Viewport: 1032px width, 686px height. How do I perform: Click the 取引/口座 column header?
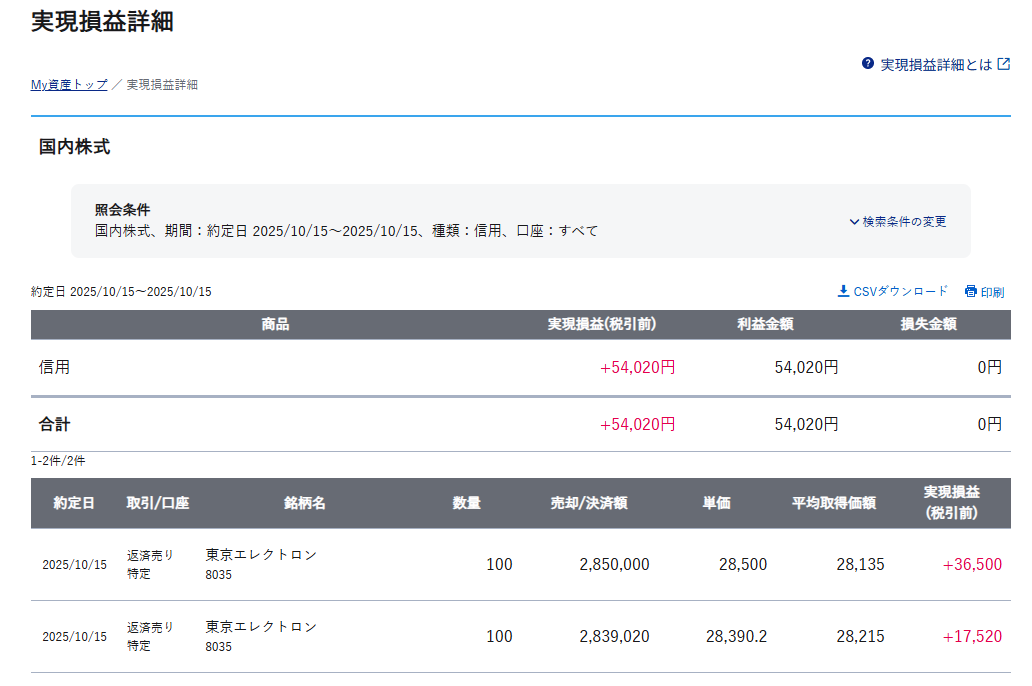tap(157, 503)
